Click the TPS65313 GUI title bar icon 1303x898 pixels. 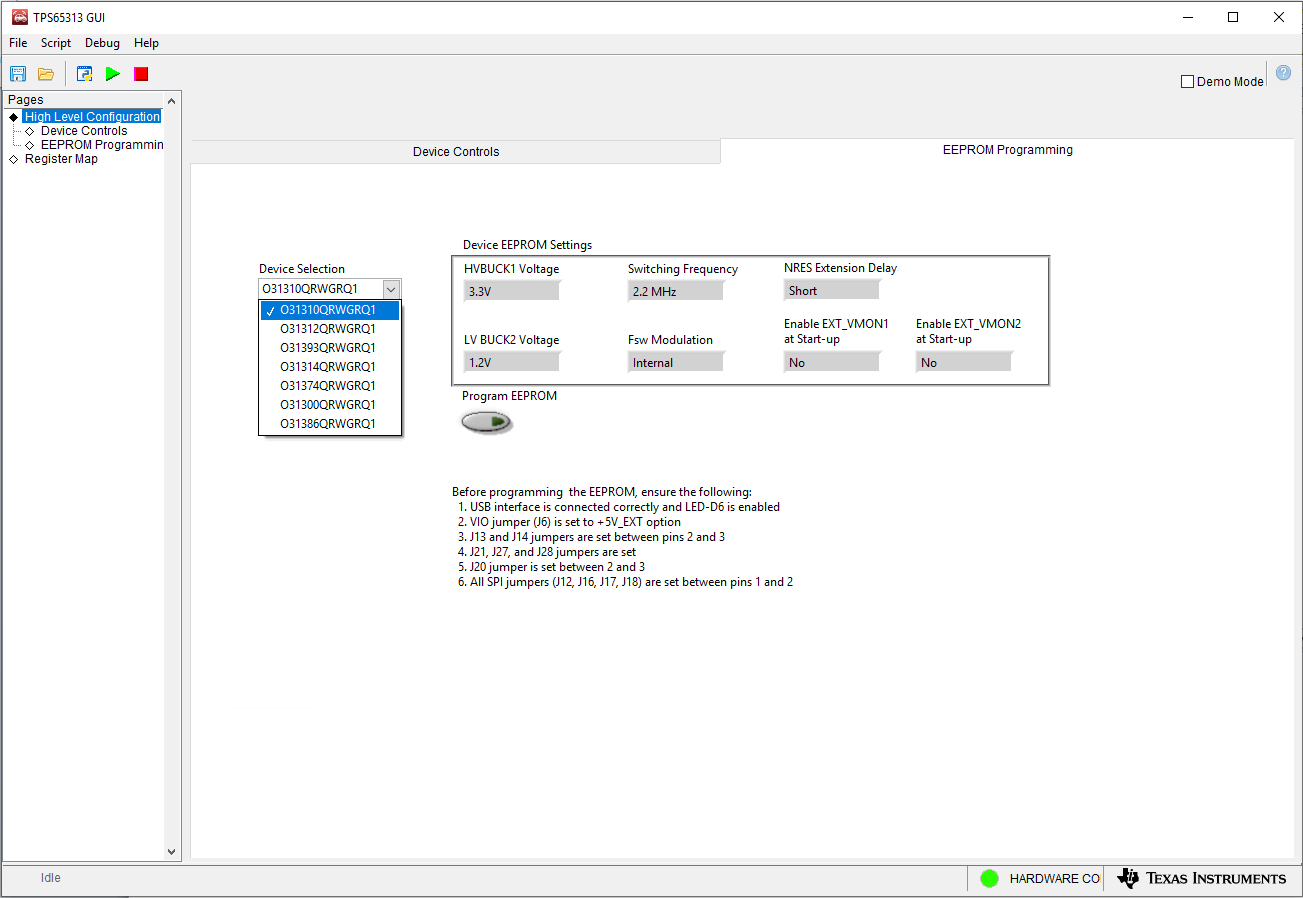[x=20, y=17]
